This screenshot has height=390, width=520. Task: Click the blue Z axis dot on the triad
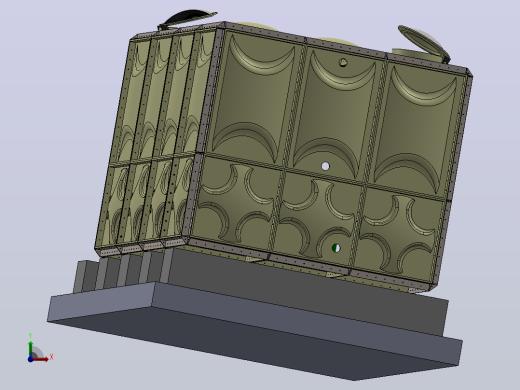[x=30, y=359]
